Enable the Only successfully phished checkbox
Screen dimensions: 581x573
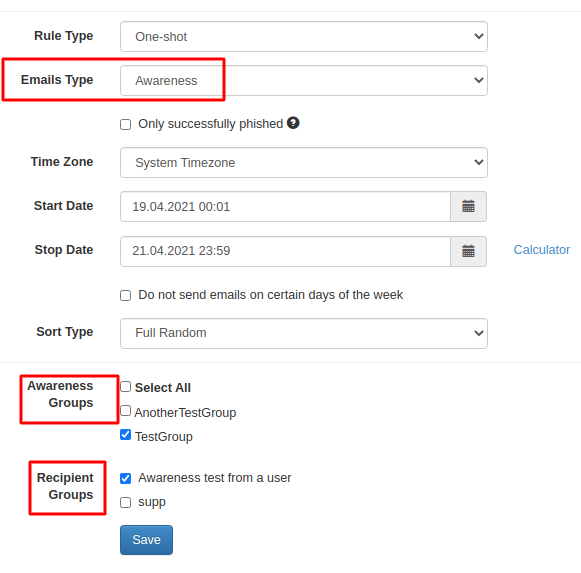(126, 124)
